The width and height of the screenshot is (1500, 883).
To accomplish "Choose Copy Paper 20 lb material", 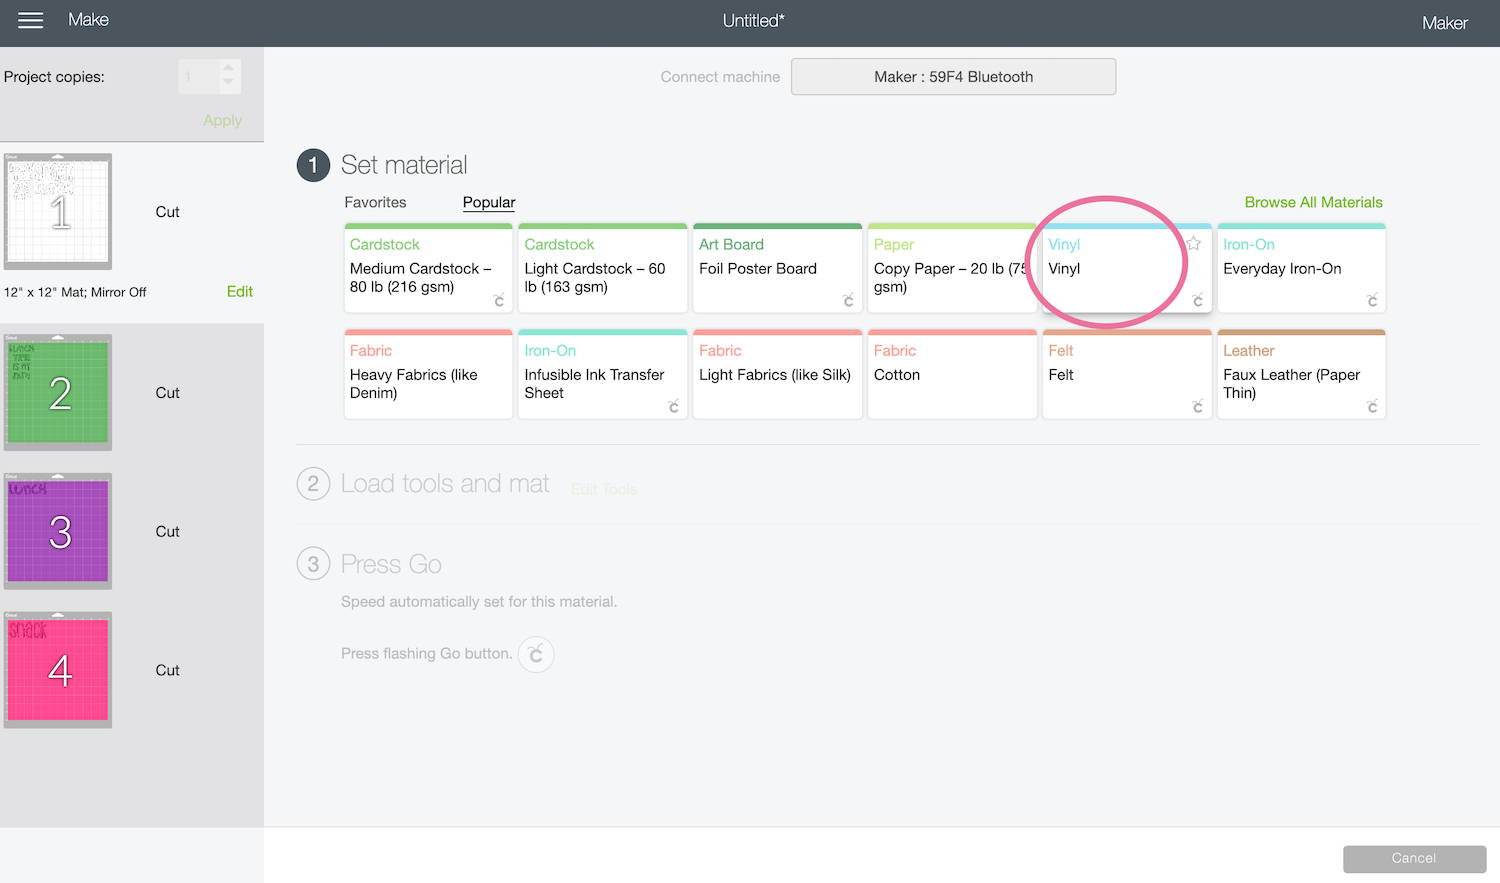I will click(x=951, y=268).
